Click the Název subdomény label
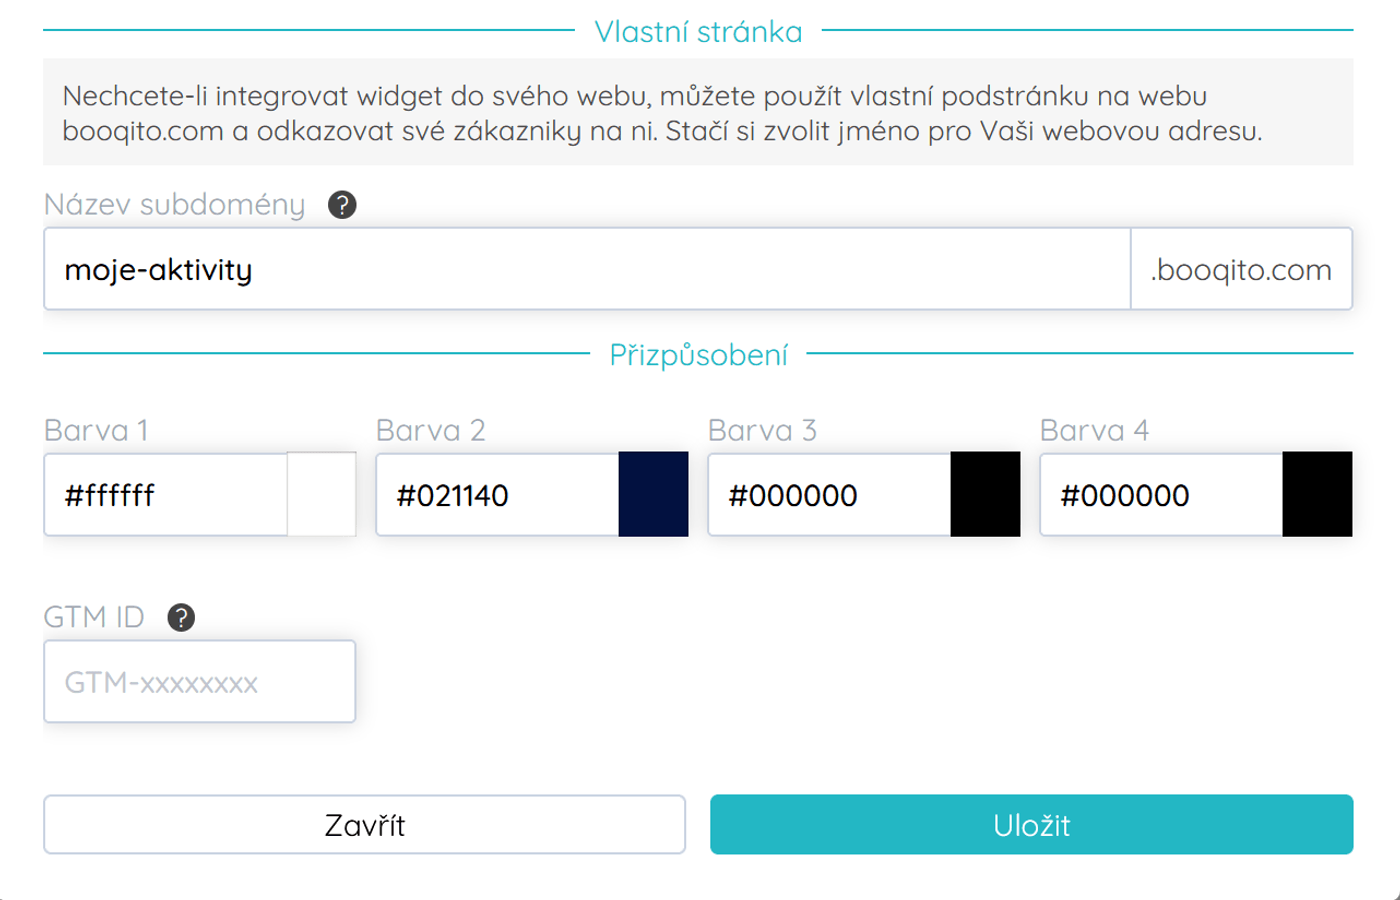The height and width of the screenshot is (900, 1400). click(x=175, y=205)
